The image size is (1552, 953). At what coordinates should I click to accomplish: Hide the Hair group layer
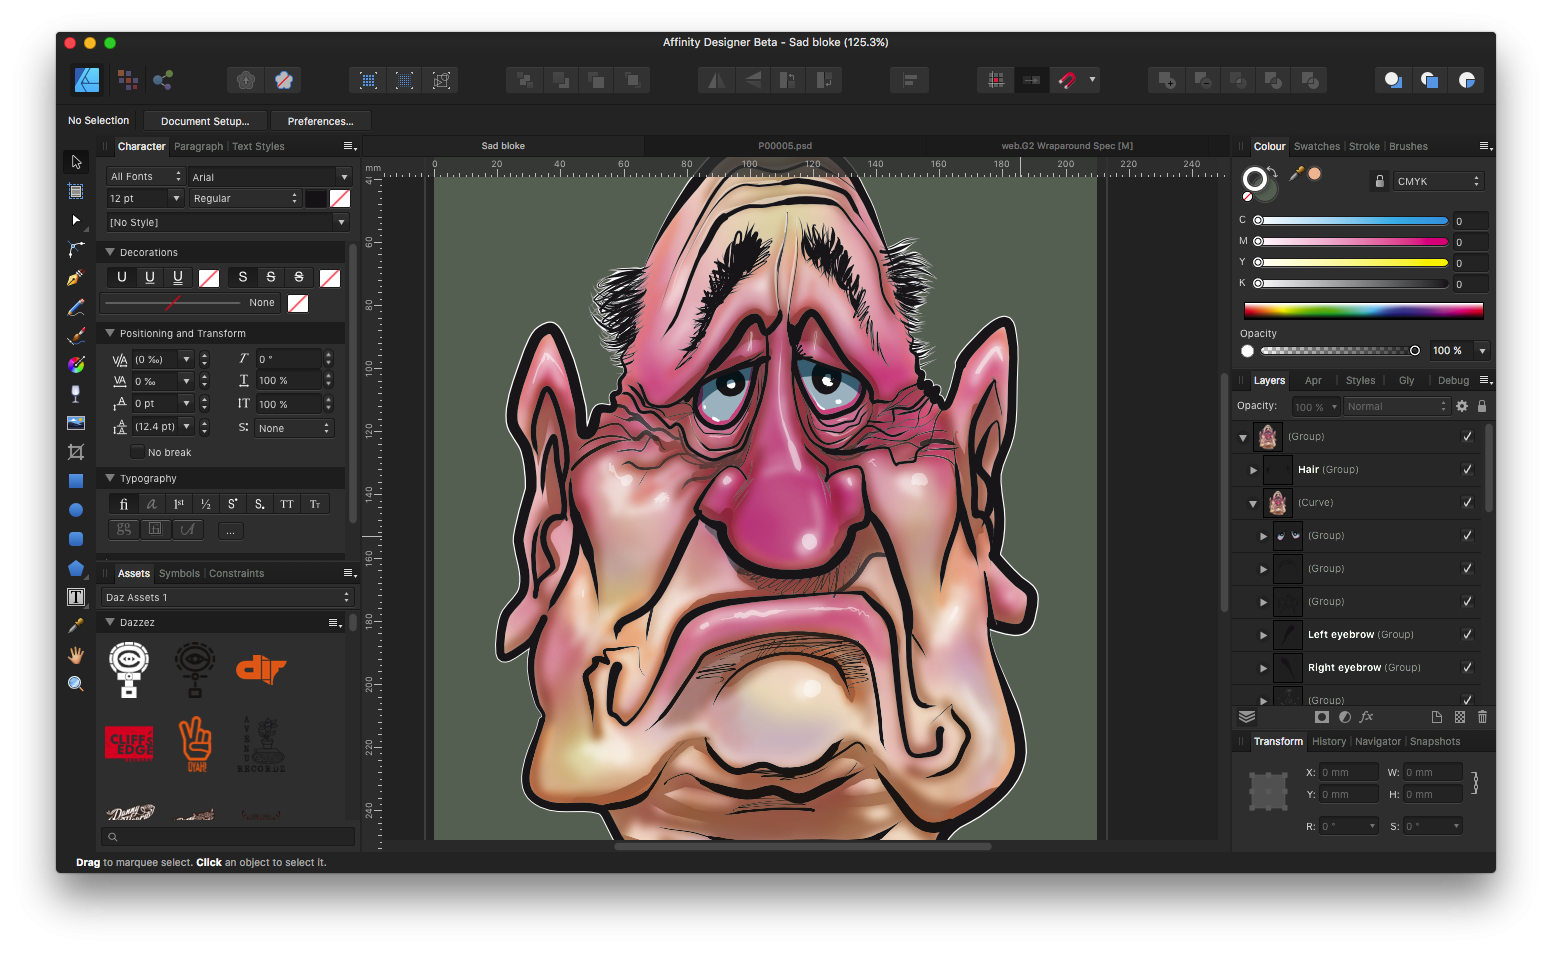point(1467,469)
